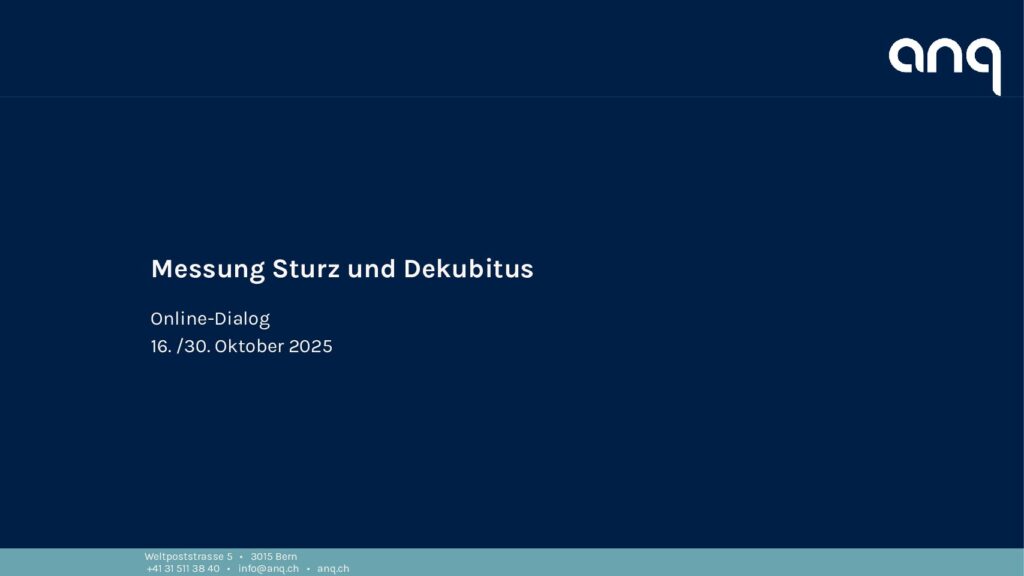Click the 3015 Bern postal text
Viewport: 1024px width, 576px height.
[x=273, y=556]
